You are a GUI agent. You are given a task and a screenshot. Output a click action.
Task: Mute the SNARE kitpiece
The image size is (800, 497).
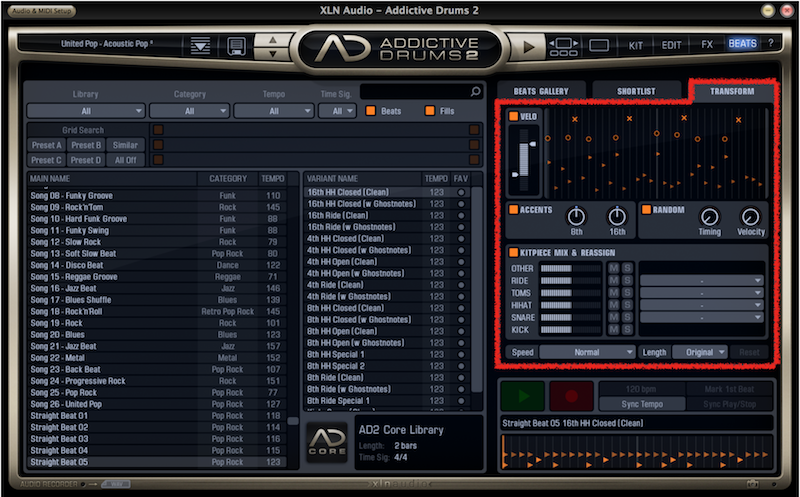click(x=614, y=317)
